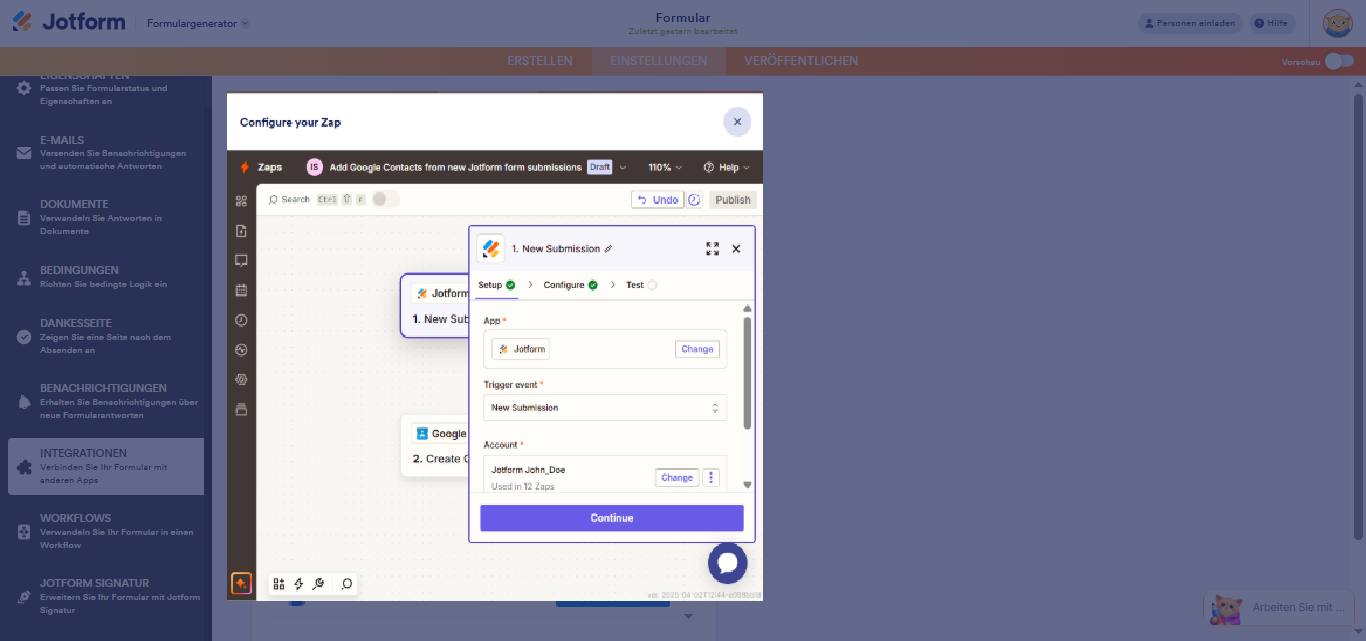The image size is (1366, 641).
Task: Open the zoom-to-fit icon in the New Submission panel
Action: (712, 248)
